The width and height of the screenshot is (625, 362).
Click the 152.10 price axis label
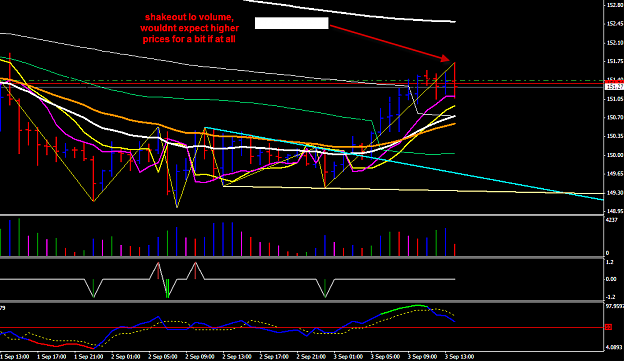coord(615,43)
